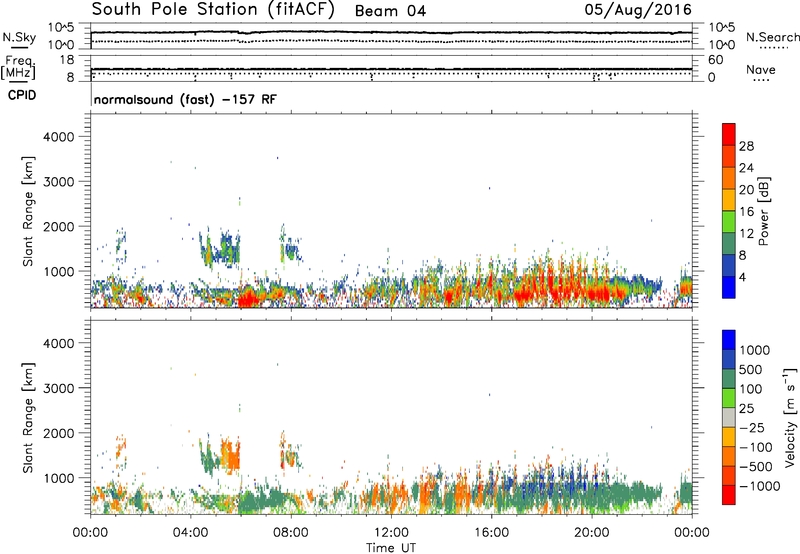Click the blue bottom segment of Power color bar

[x=729, y=287]
